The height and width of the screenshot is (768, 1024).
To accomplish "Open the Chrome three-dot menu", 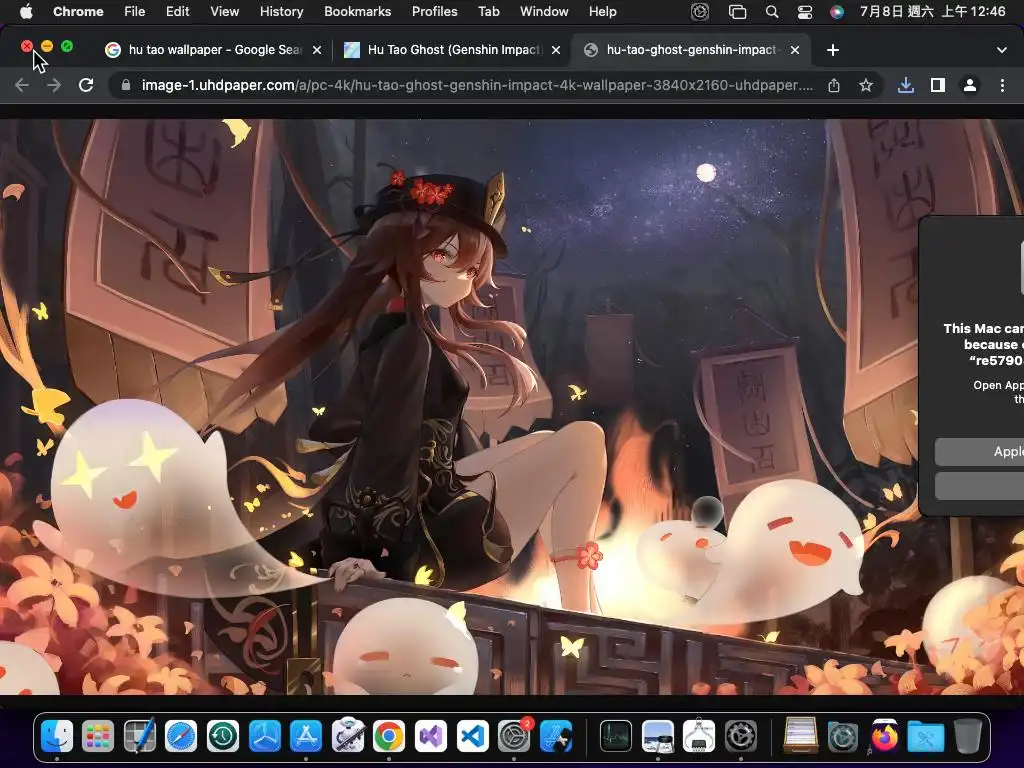I will click(1002, 86).
